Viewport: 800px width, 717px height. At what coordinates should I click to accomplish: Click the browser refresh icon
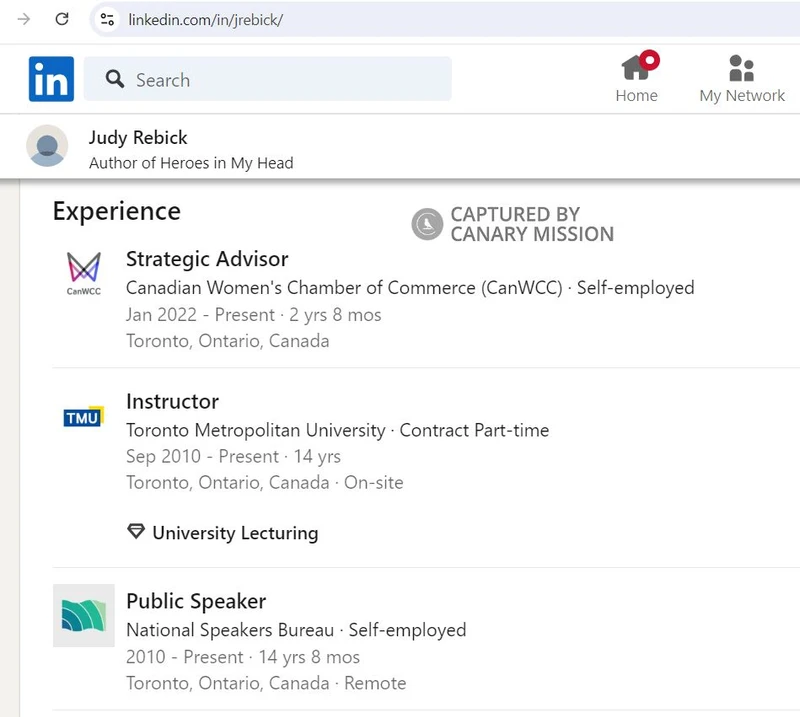coord(60,17)
